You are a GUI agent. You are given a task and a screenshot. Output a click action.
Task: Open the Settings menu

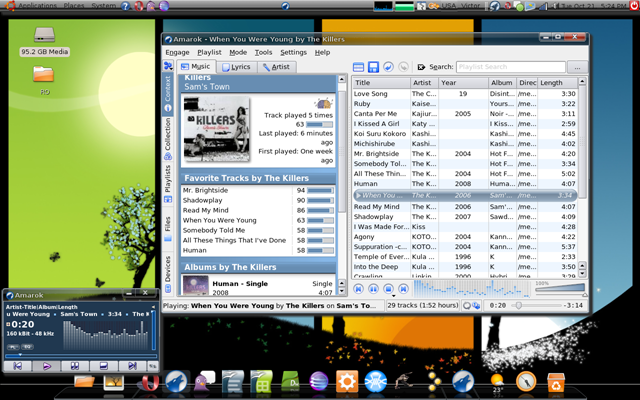[x=293, y=53]
